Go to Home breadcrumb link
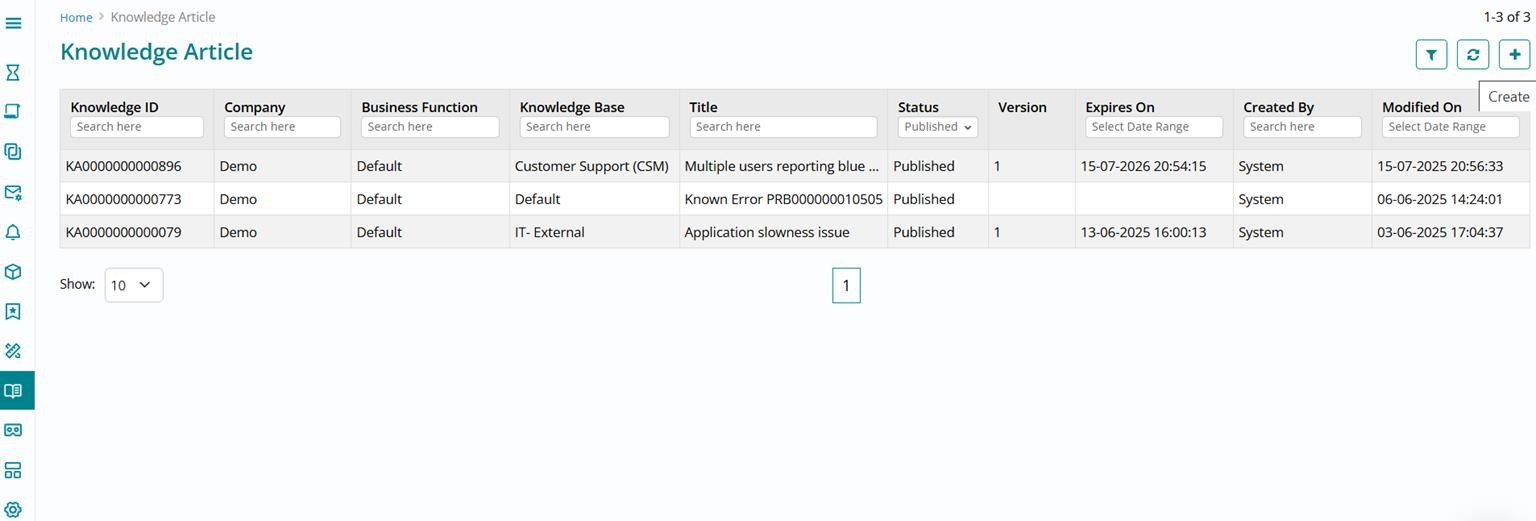Viewport: 1536px width, 521px height. [76, 17]
